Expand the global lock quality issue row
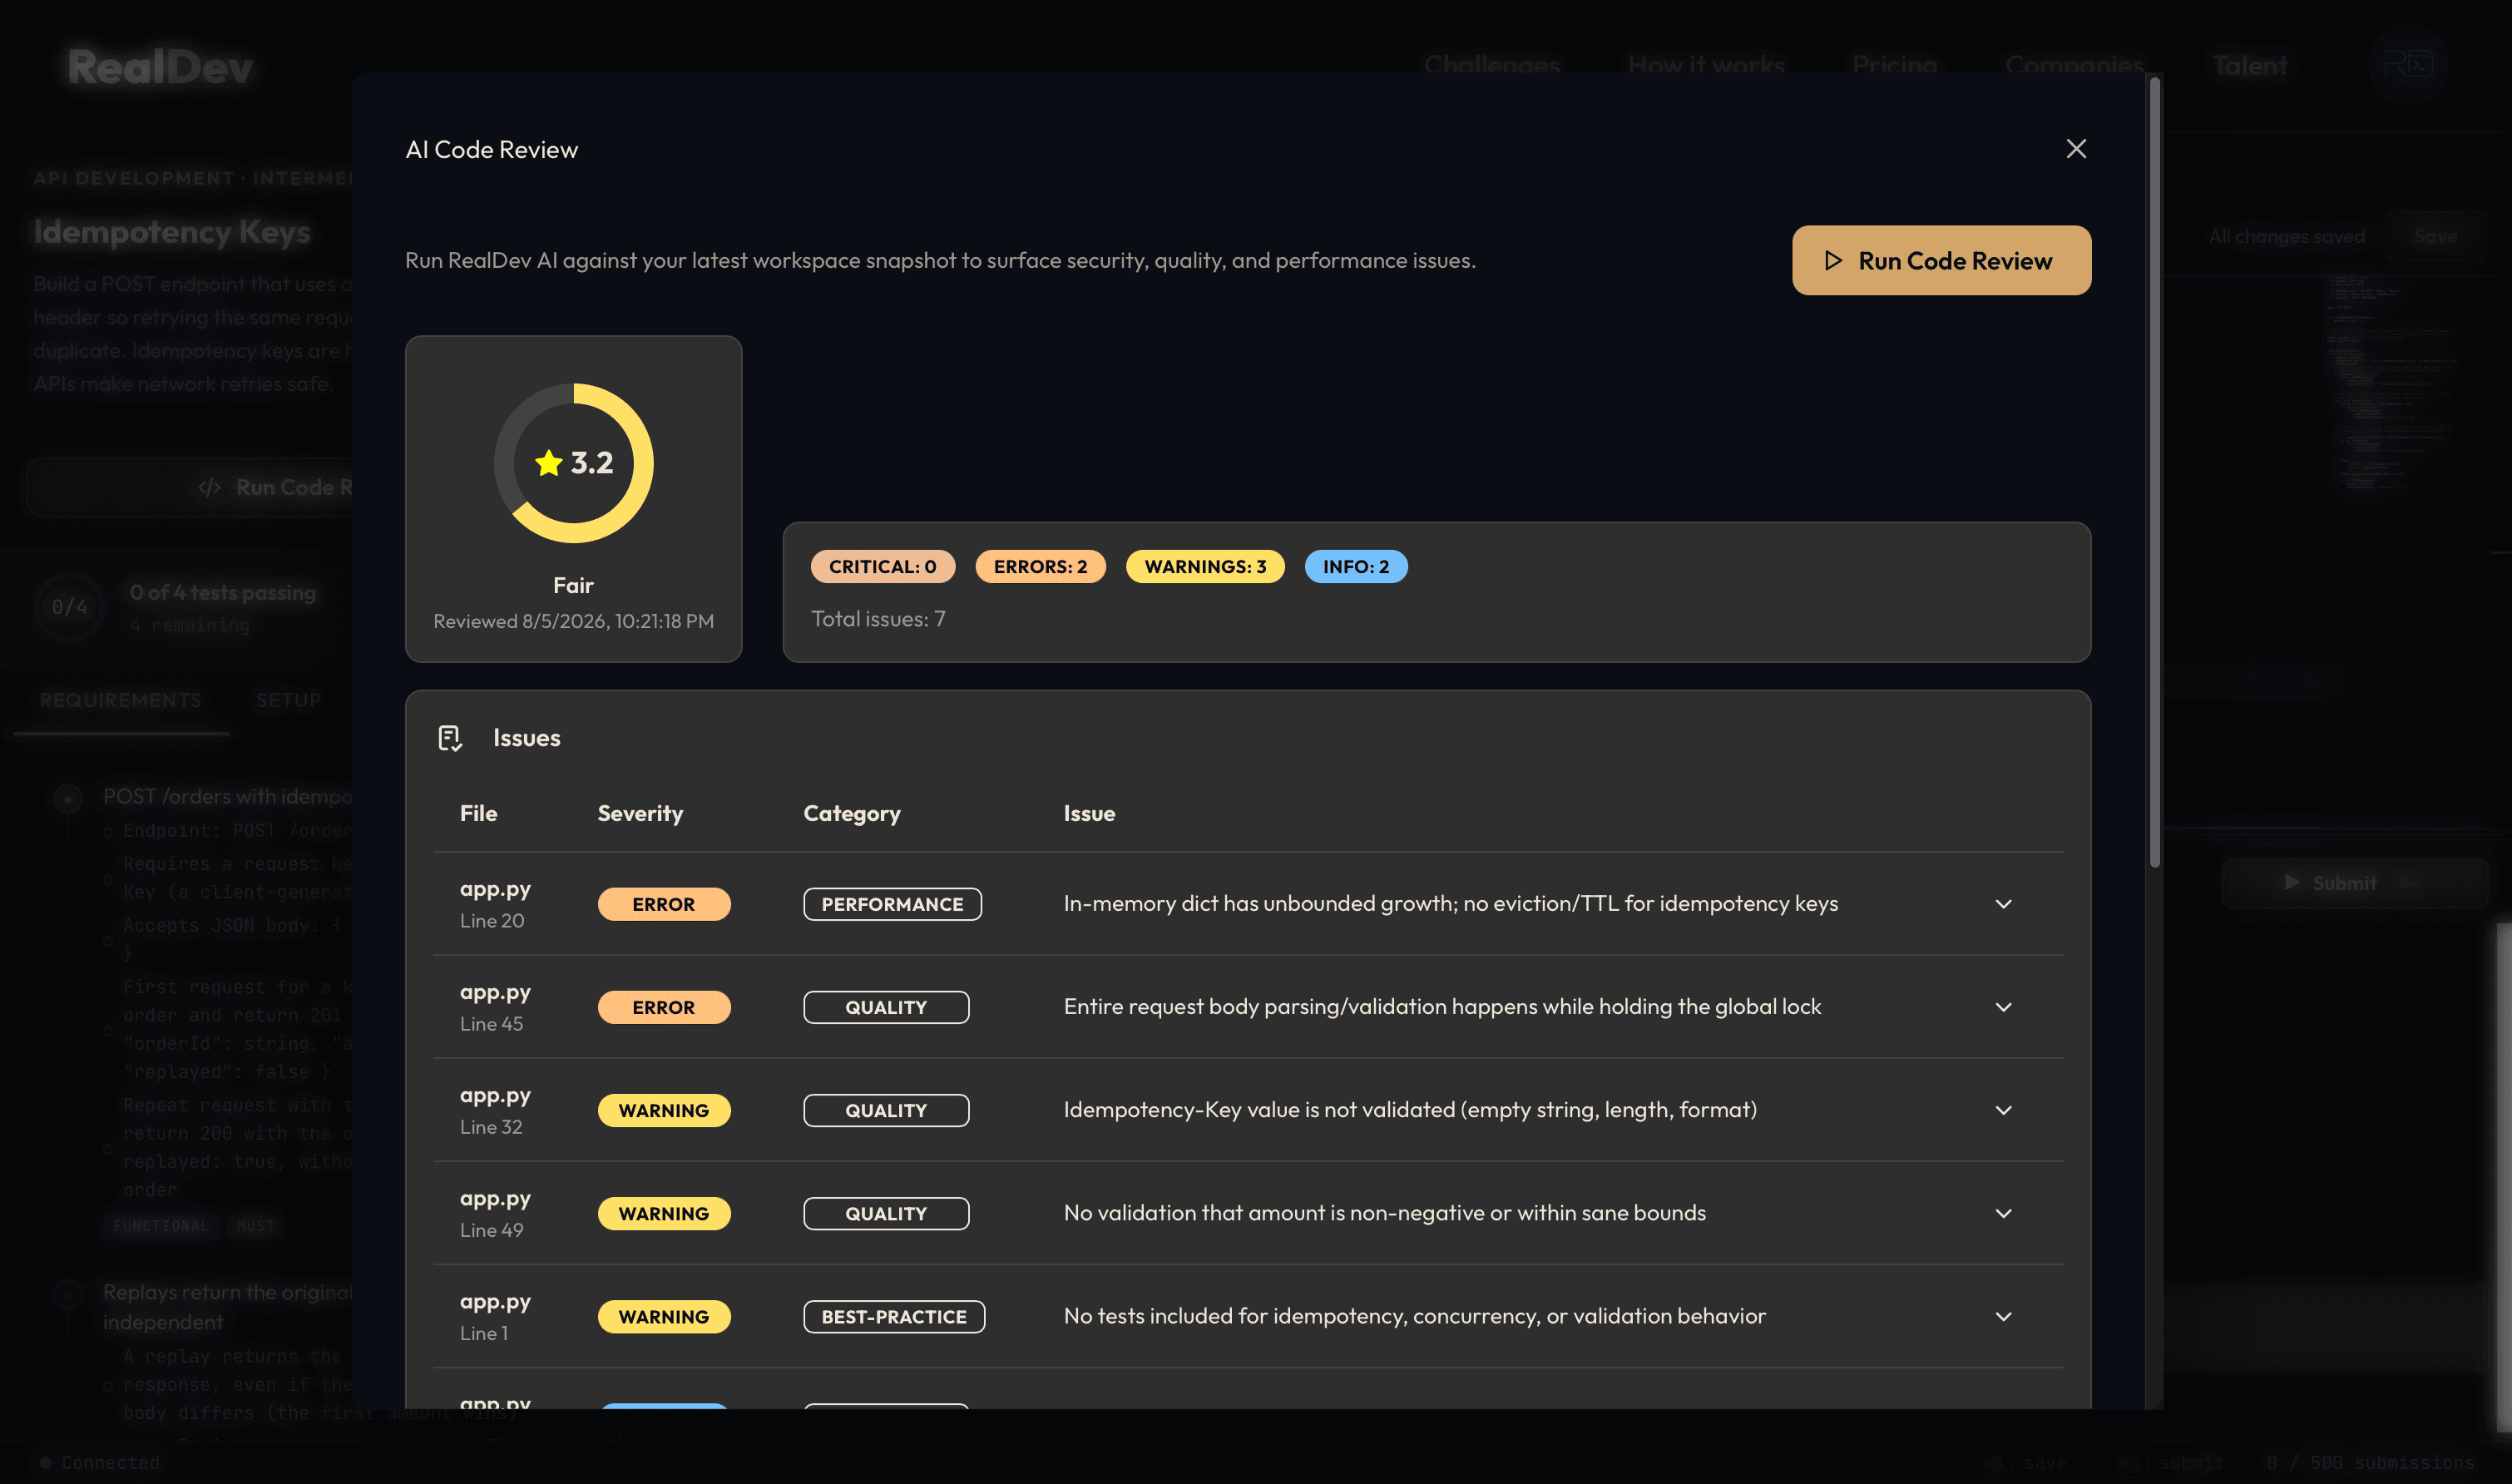This screenshot has height=1484, width=2512. tap(2003, 1007)
